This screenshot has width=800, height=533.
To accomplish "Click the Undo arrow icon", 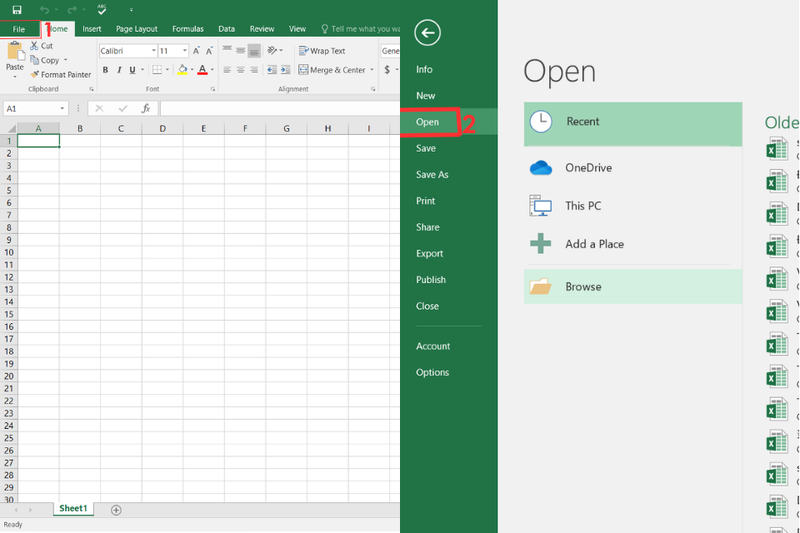I will pos(44,10).
